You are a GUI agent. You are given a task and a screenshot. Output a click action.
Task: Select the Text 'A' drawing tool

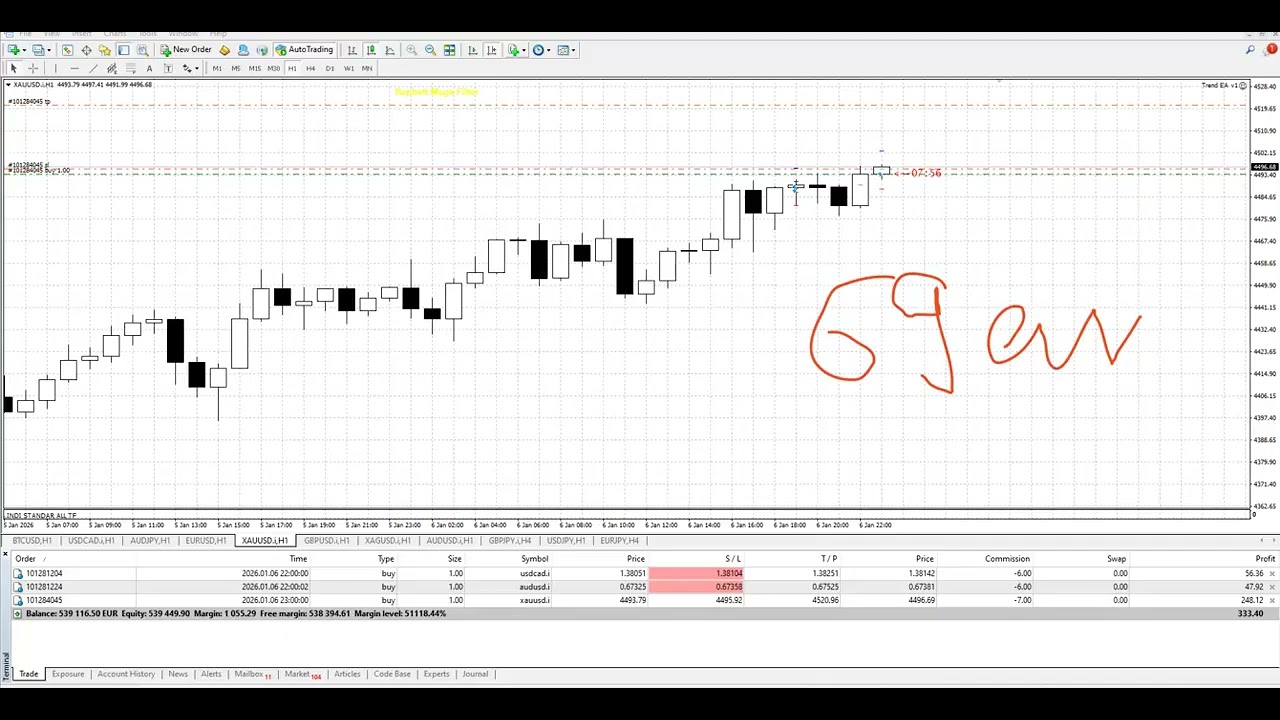149,68
